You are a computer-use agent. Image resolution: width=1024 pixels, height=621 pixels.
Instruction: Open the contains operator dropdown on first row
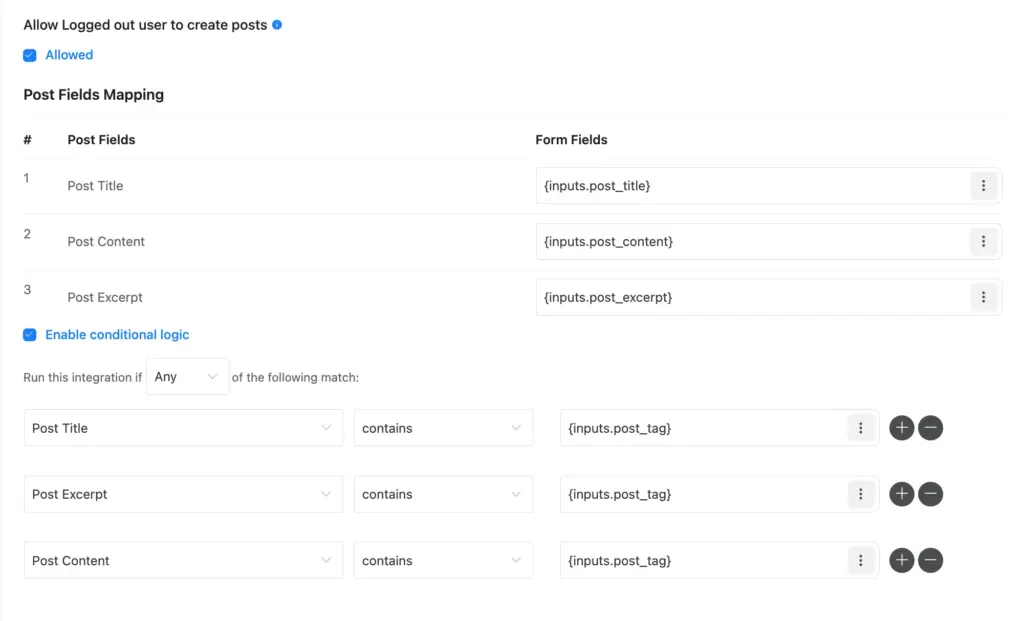click(443, 427)
